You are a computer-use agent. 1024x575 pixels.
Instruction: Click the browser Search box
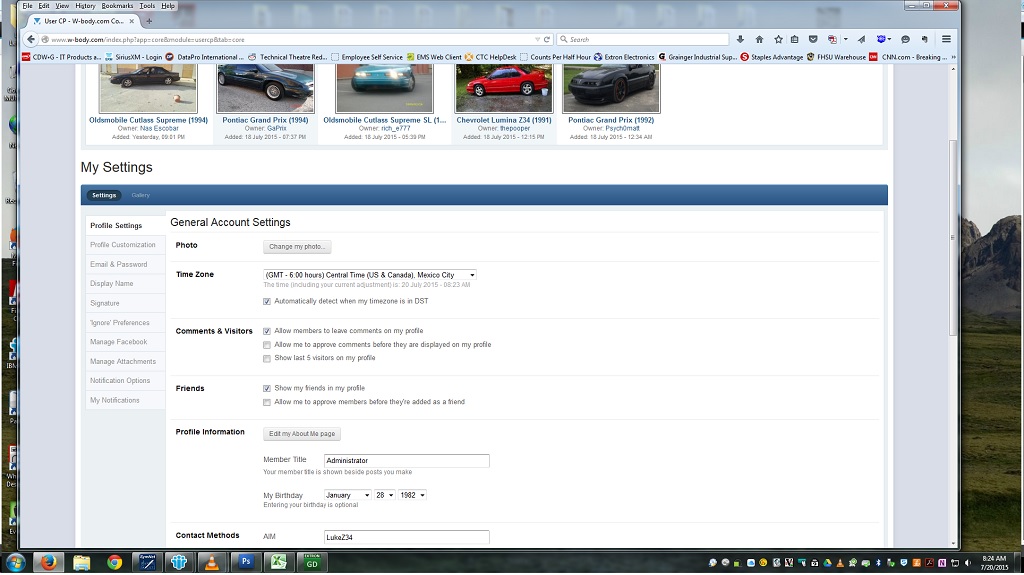coord(643,39)
